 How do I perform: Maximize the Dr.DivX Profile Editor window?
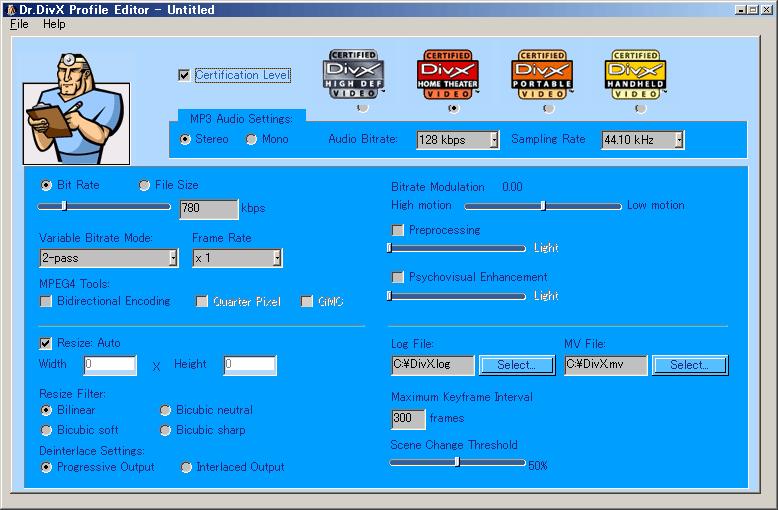(x=753, y=9)
